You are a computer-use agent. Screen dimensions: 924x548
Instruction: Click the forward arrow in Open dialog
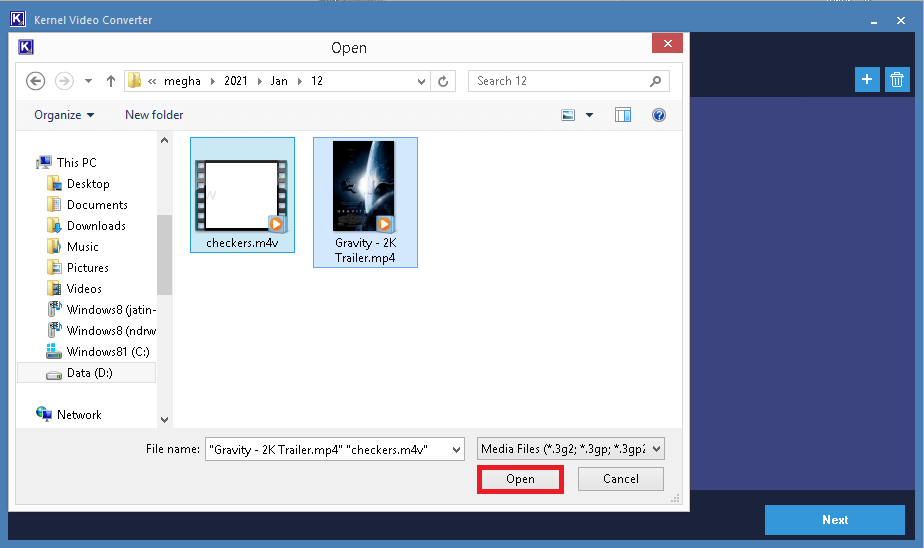64,81
